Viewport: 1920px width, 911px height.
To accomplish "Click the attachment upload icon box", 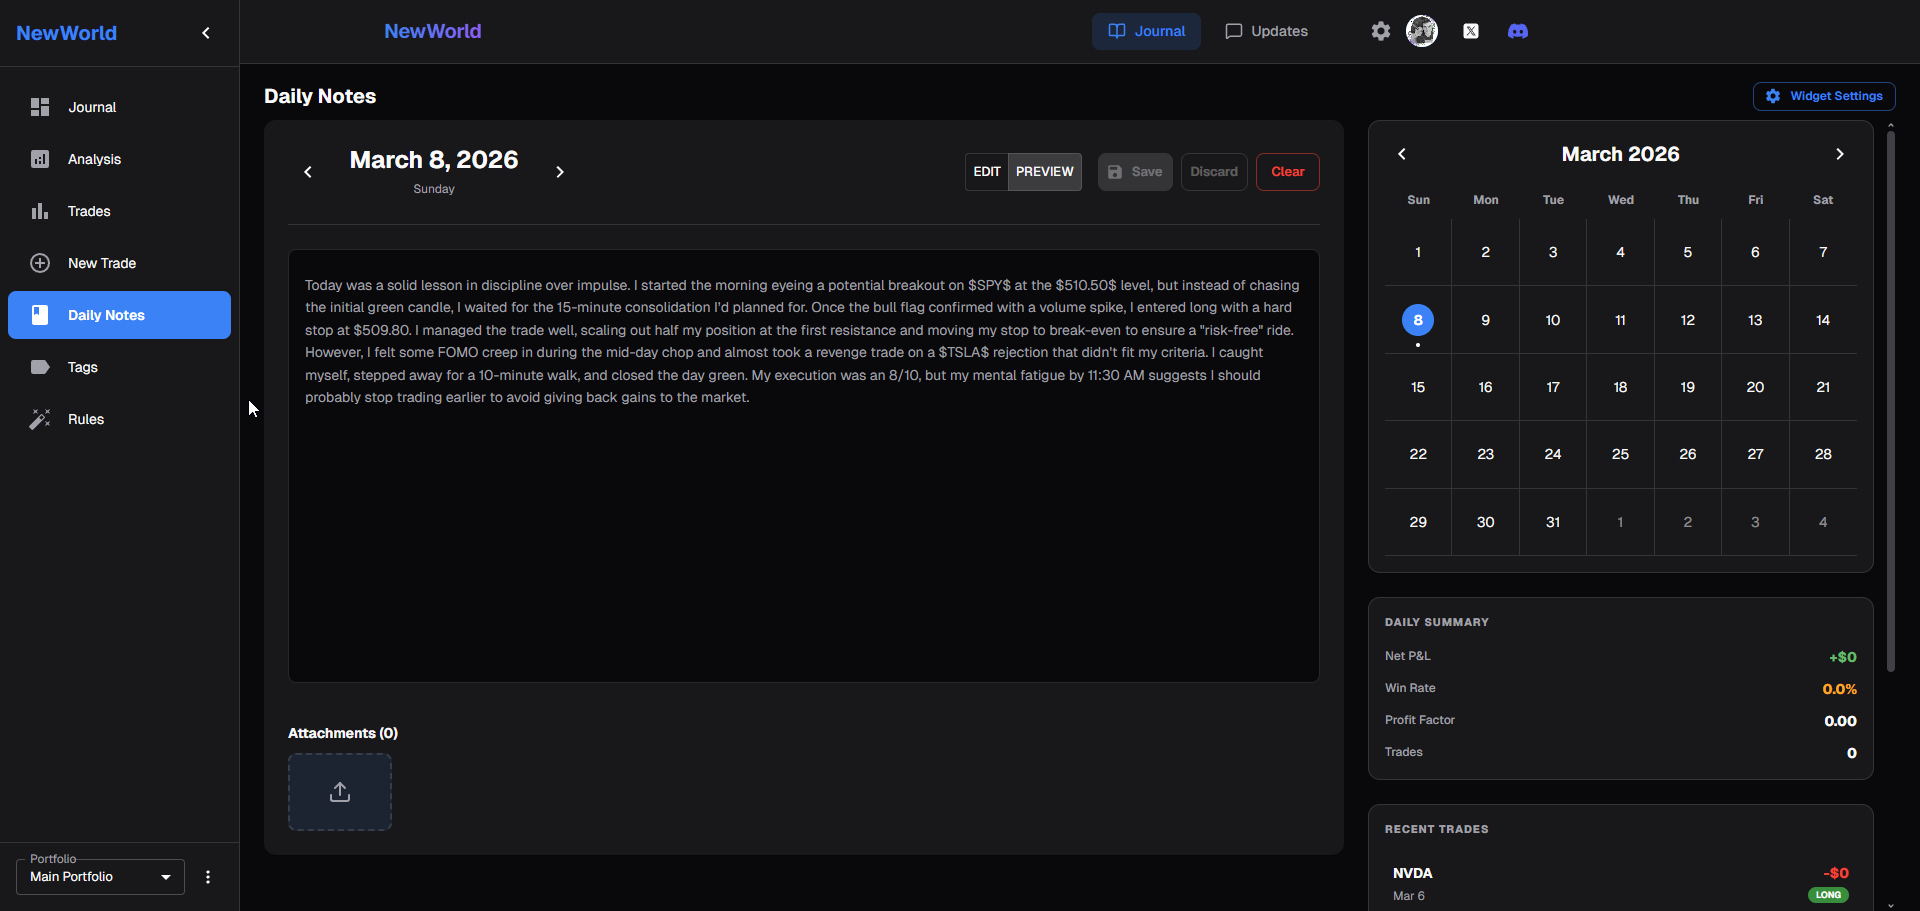I will [x=340, y=792].
